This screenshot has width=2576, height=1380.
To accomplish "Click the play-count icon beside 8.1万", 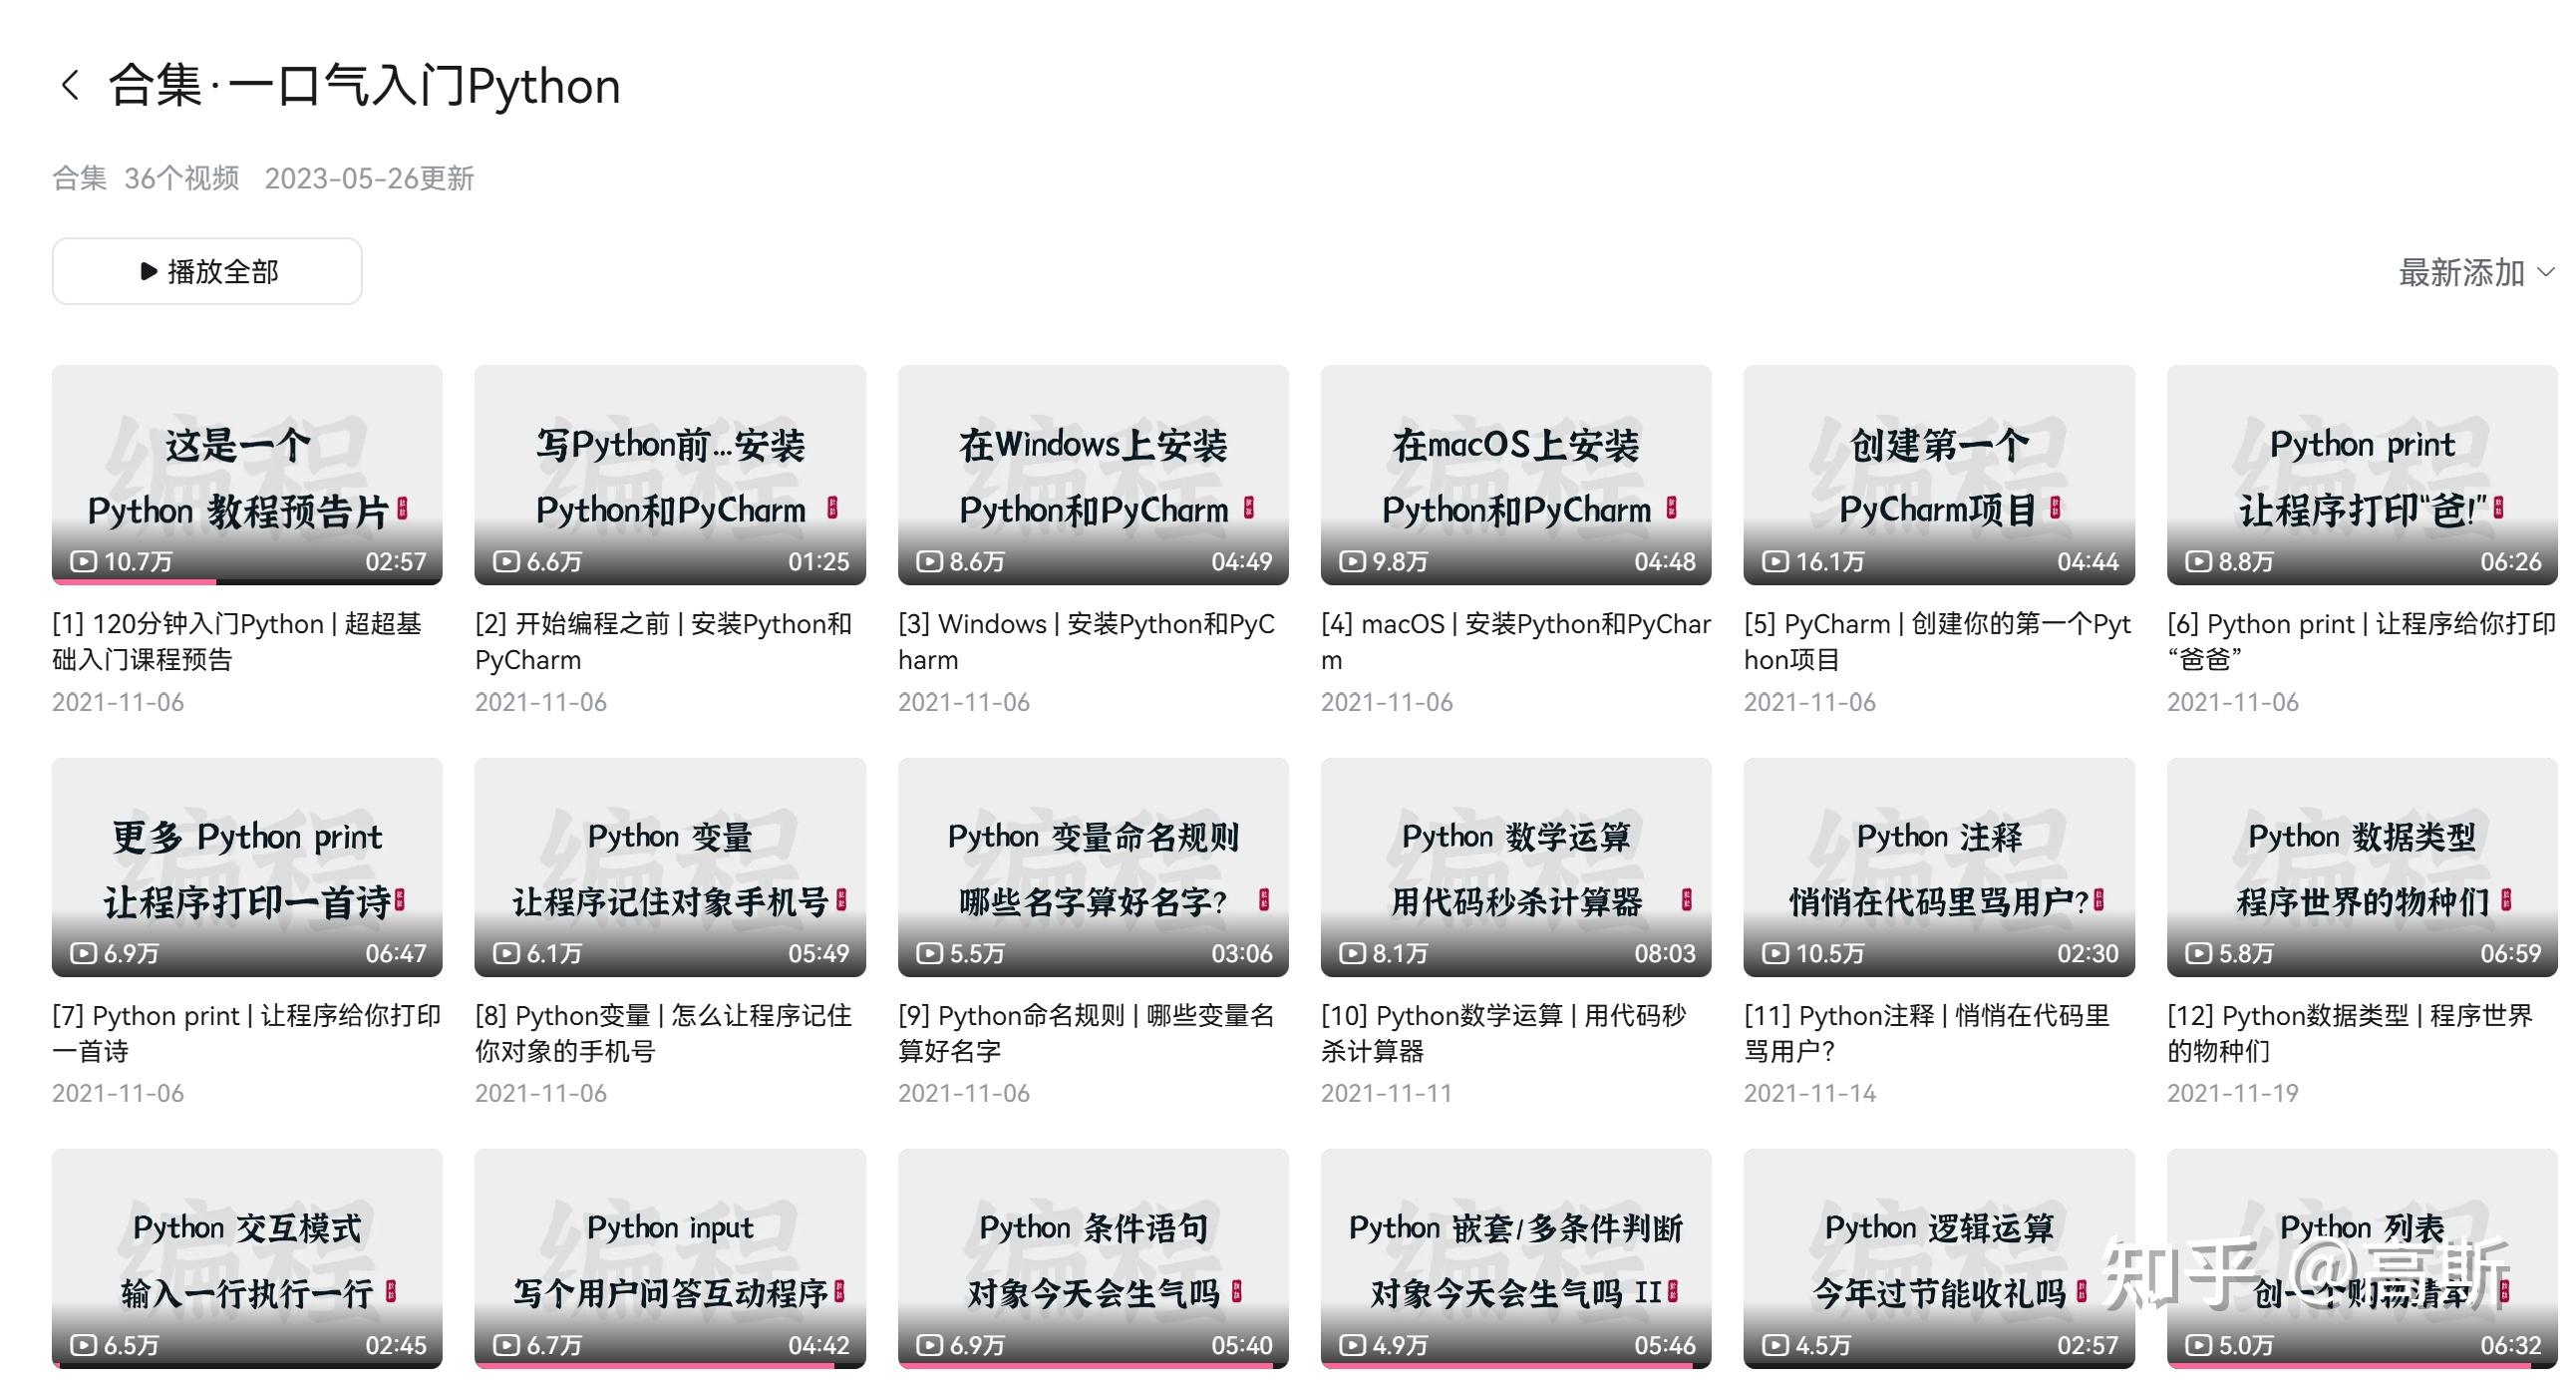I will pos(1353,953).
